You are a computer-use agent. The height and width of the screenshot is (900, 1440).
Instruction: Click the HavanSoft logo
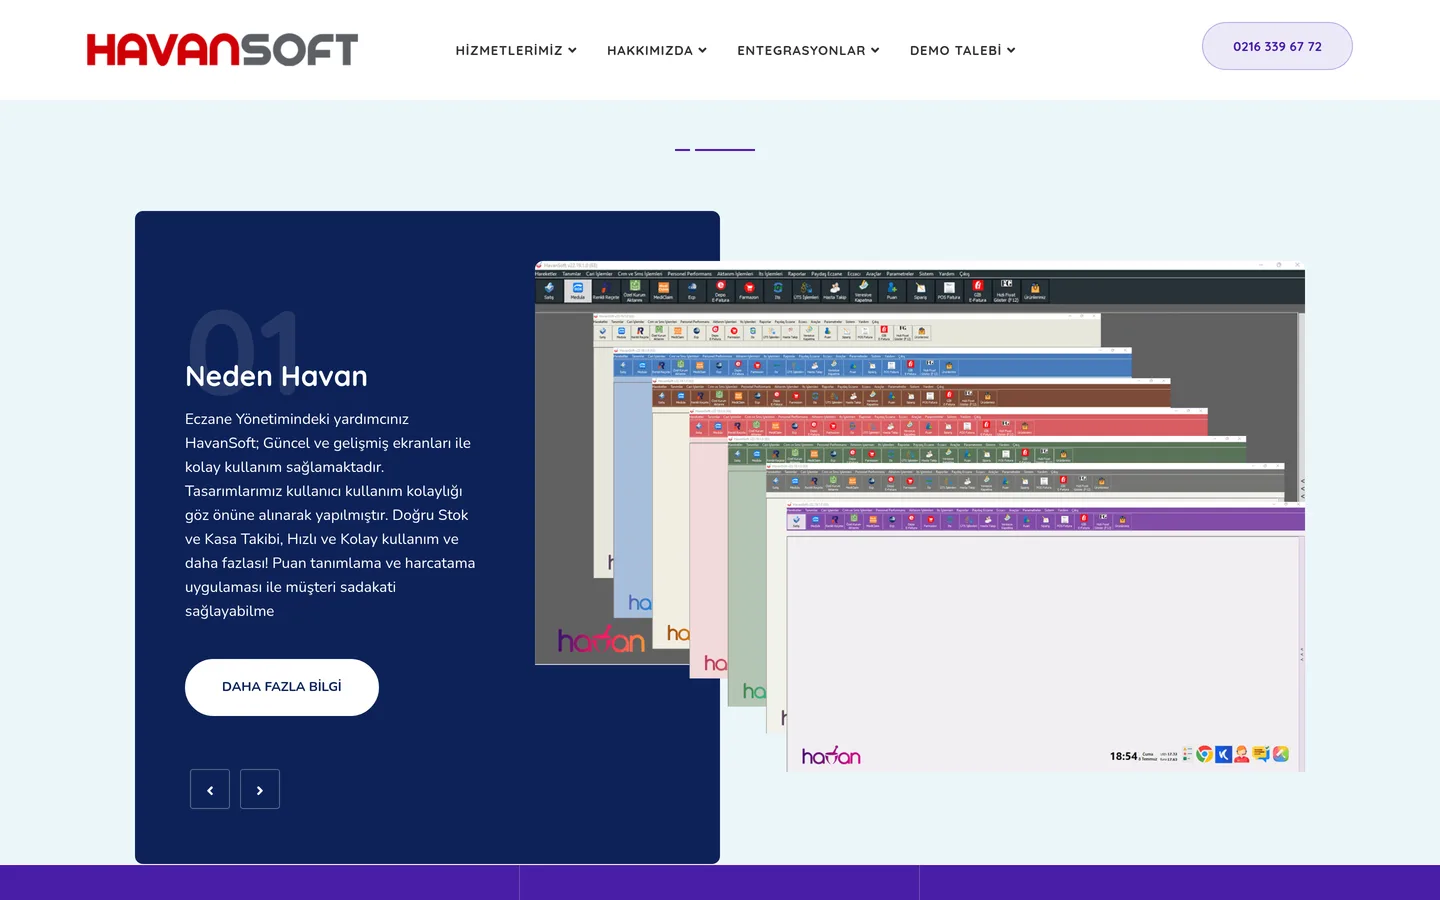[x=222, y=49]
